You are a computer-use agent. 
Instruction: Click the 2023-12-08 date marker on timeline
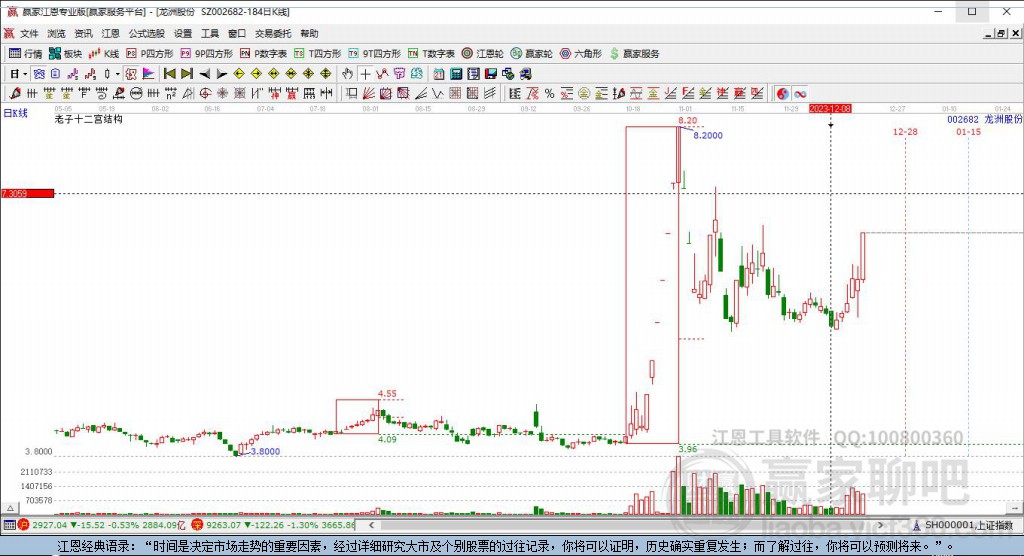(x=829, y=108)
